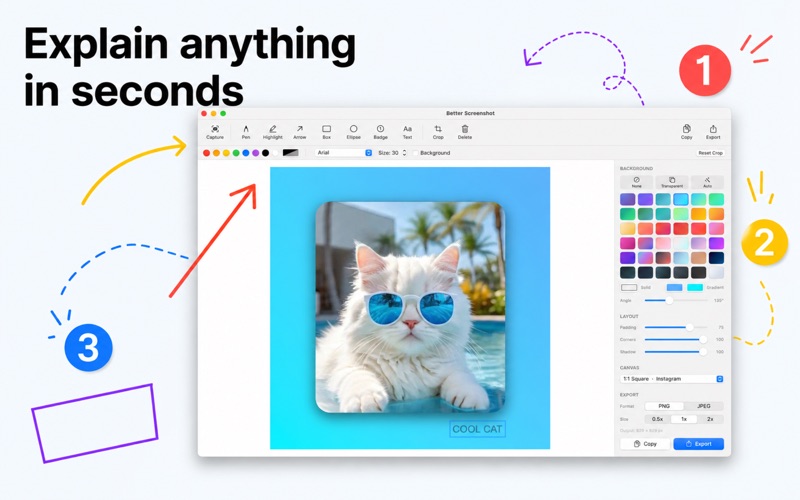Click the 135° angle value
This screenshot has width=800, height=500.
[x=718, y=301]
